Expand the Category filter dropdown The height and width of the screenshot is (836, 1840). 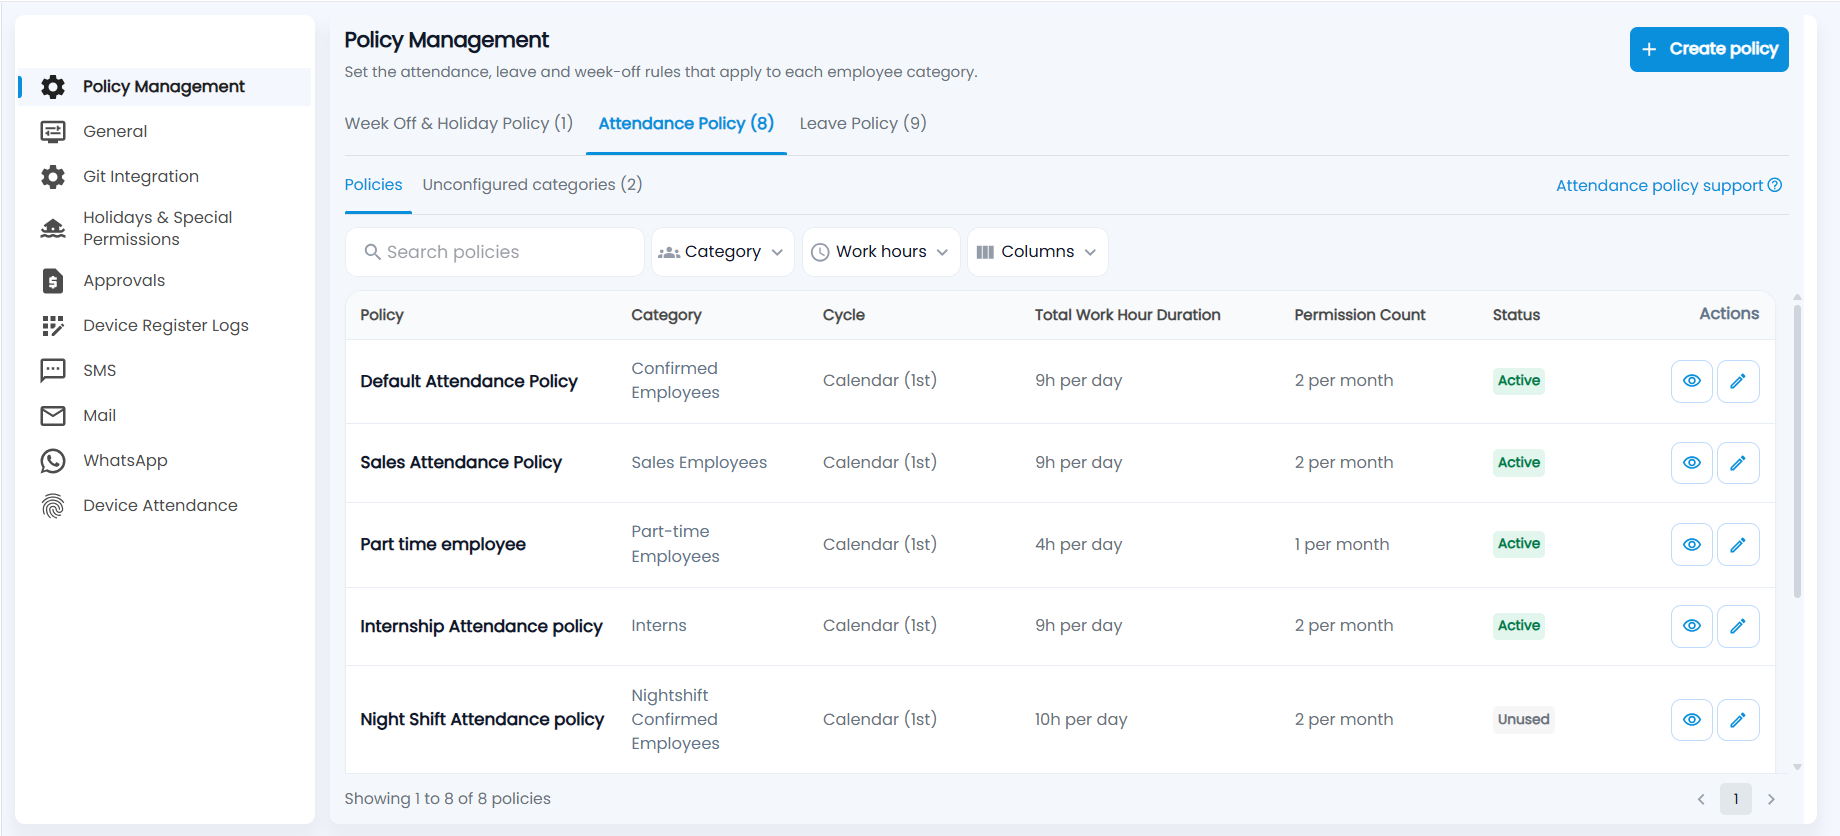tap(722, 252)
